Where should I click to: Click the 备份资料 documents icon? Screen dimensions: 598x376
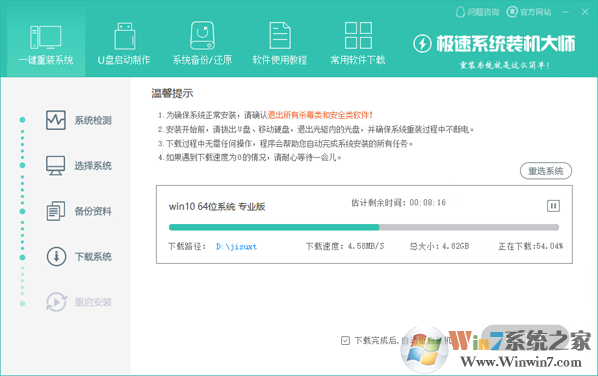pos(56,211)
